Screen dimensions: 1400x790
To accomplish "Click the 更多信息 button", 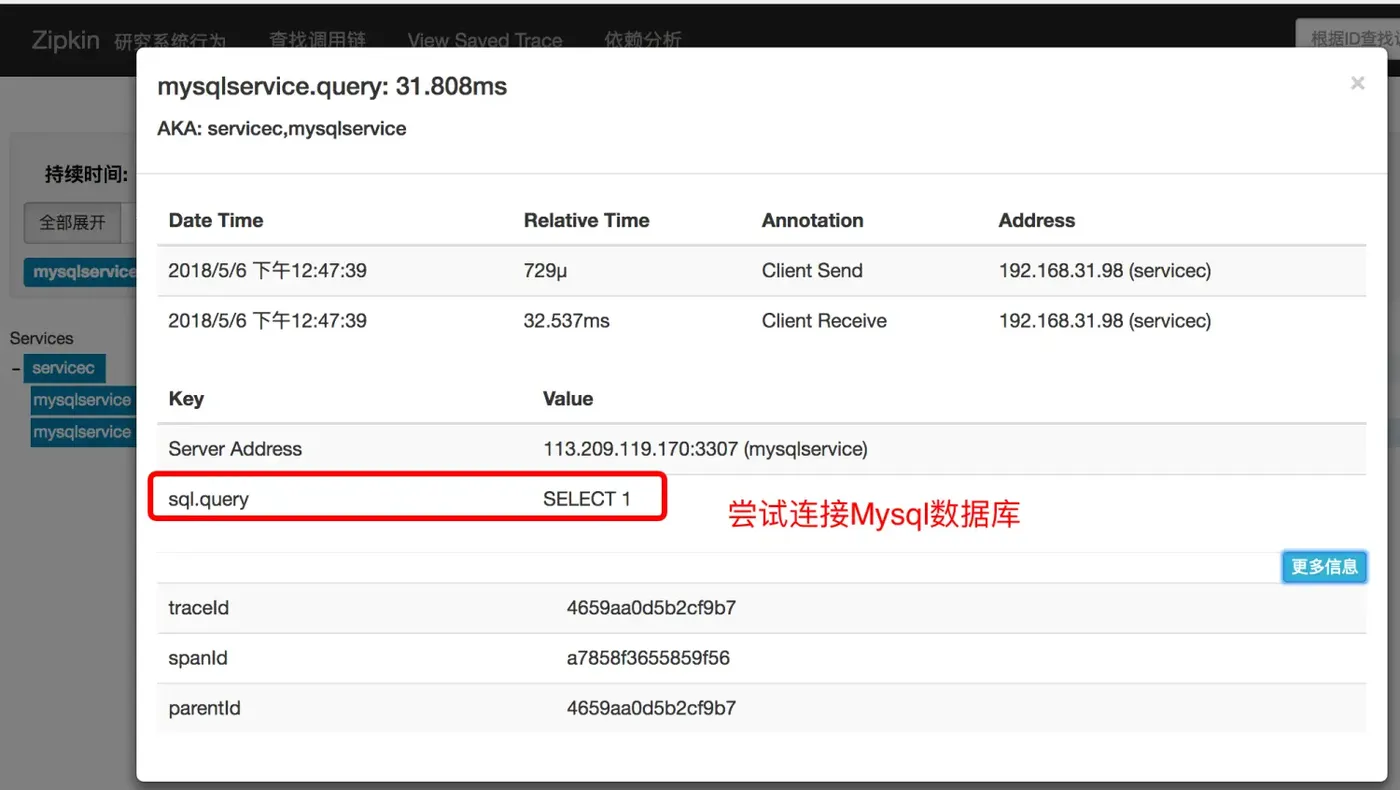I will 1324,567.
